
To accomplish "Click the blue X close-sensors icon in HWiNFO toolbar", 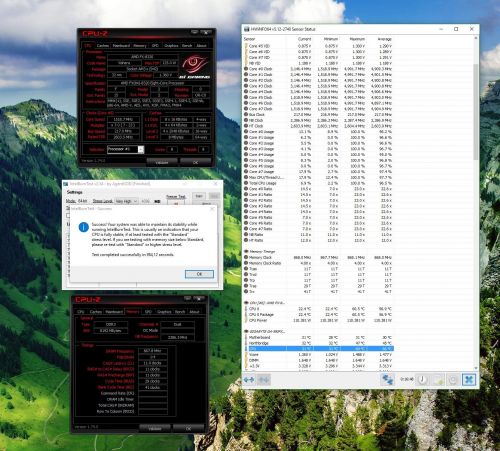I will click(x=469, y=379).
